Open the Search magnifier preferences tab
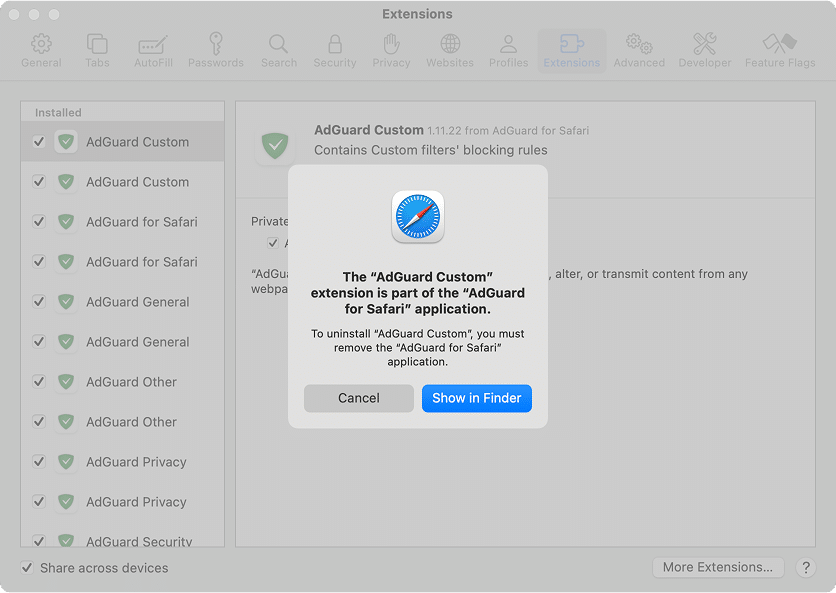 click(x=278, y=51)
